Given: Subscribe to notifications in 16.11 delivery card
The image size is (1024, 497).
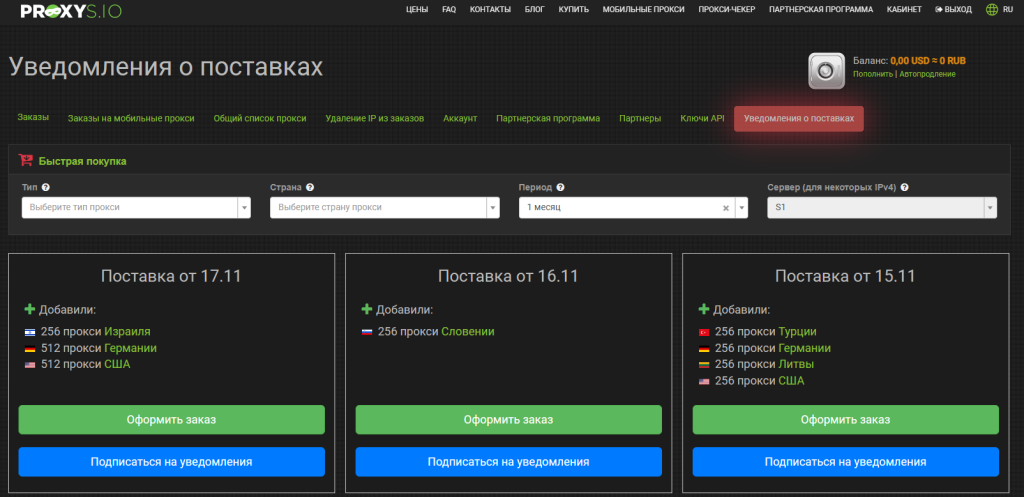Looking at the screenshot, I should pos(508,462).
